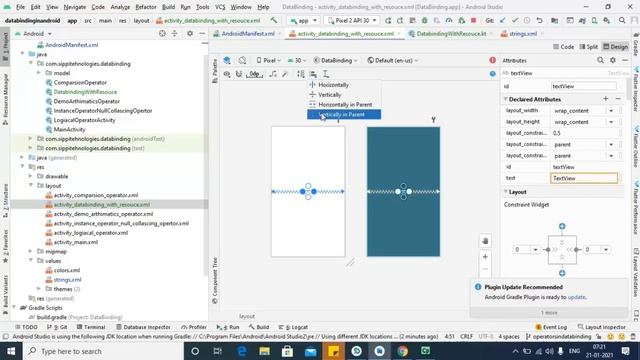
Task: Switch to Design view mode
Action: pyautogui.click(x=616, y=47)
